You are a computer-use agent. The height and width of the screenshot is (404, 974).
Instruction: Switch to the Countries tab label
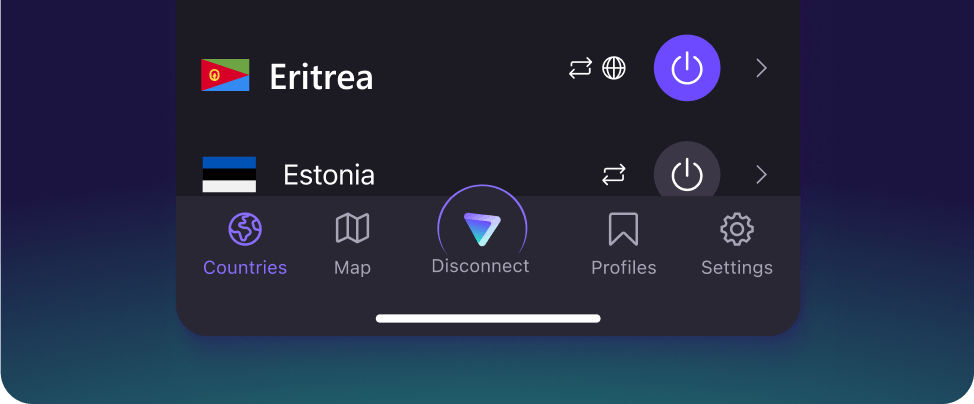tap(245, 268)
